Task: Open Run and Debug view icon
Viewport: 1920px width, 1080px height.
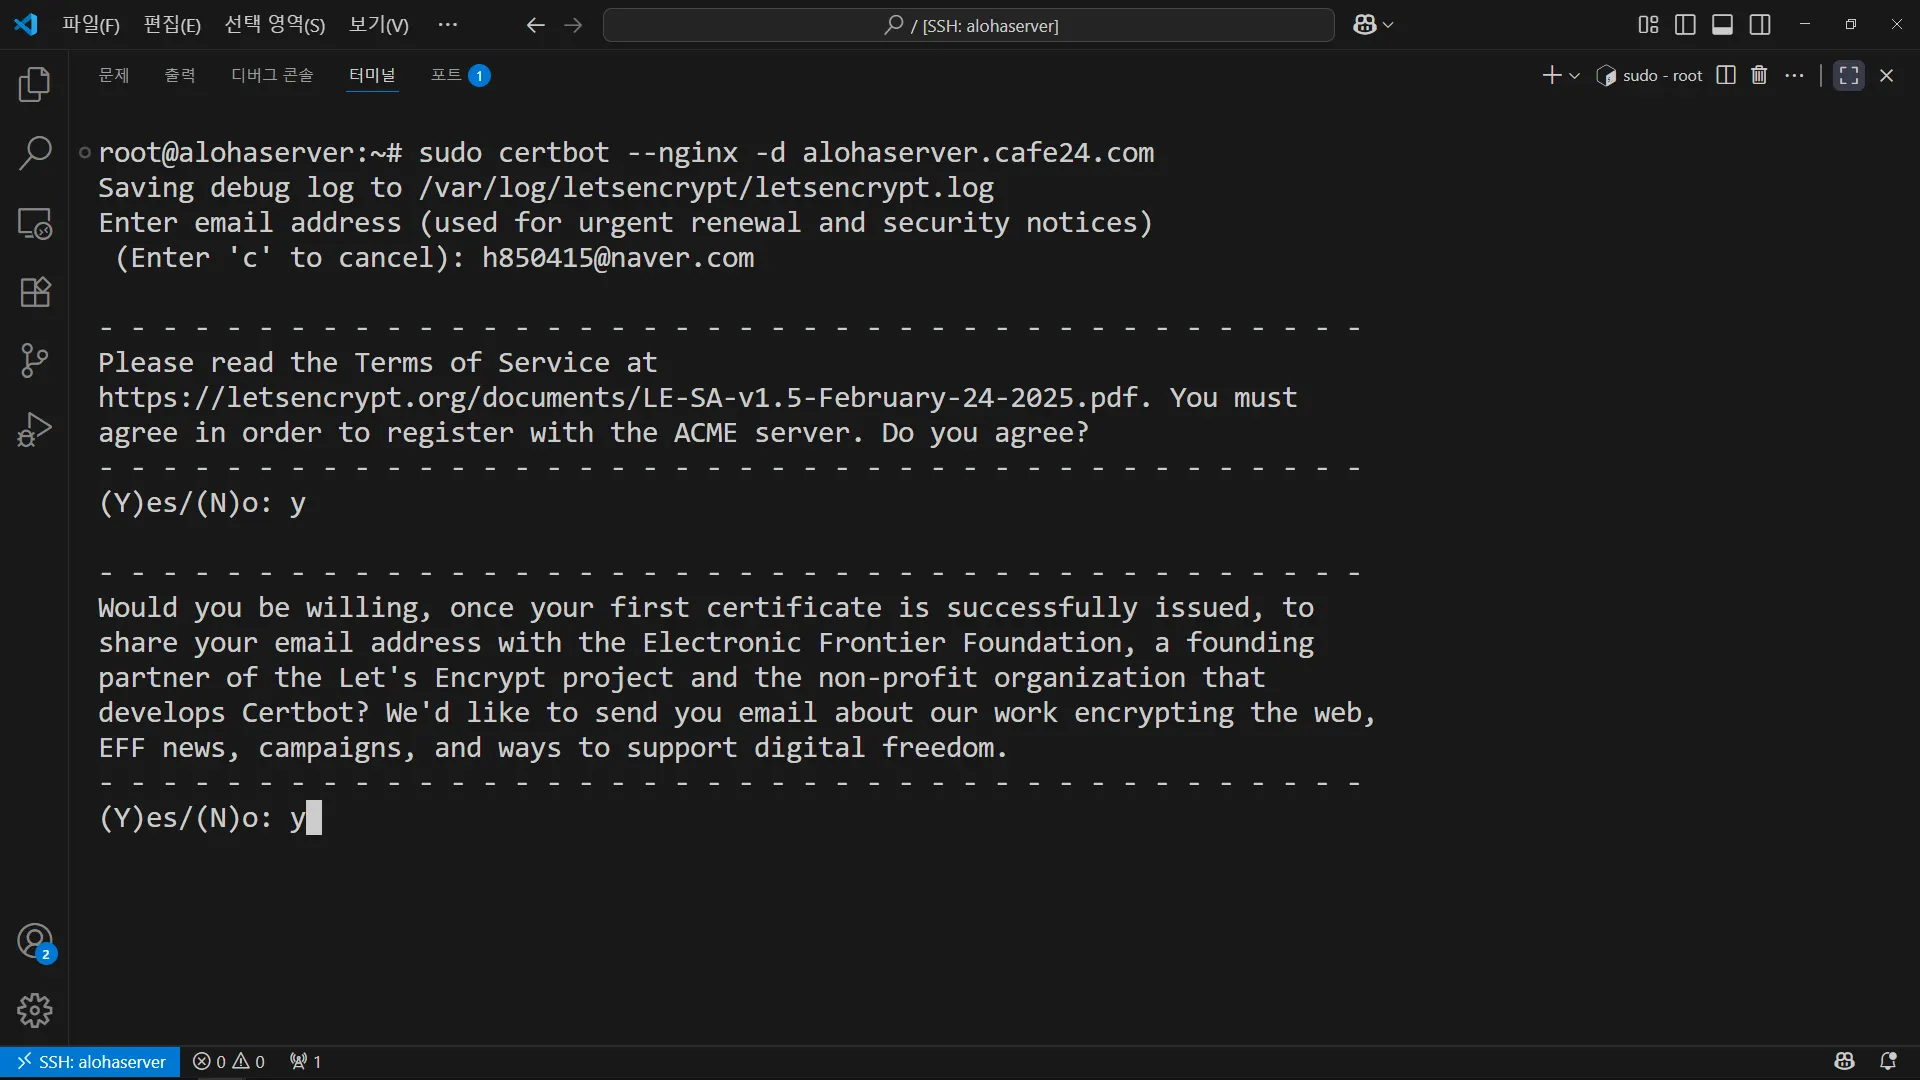Action: pyautogui.click(x=35, y=430)
